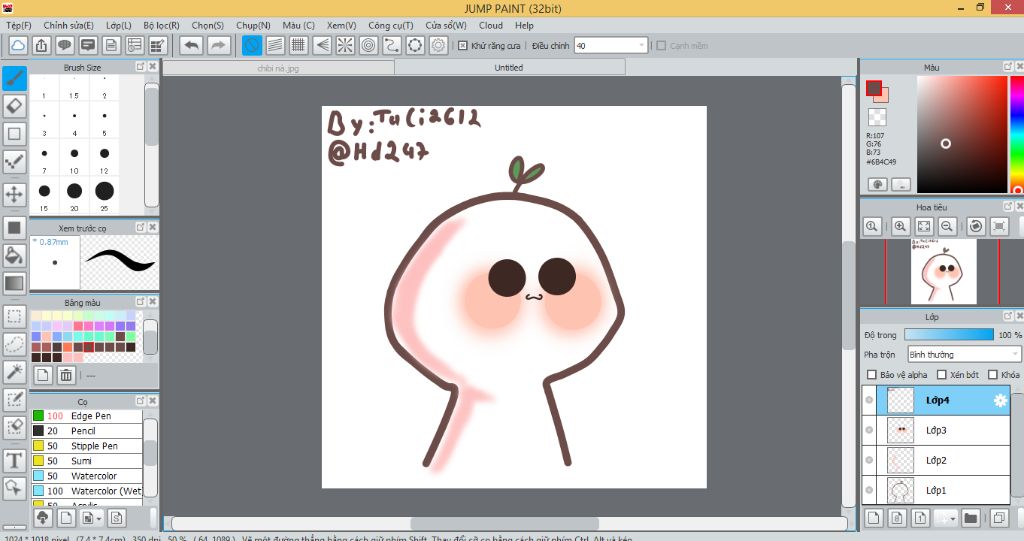Select the Move tool
Viewport: 1024px width, 541px height.
pyautogui.click(x=14, y=194)
